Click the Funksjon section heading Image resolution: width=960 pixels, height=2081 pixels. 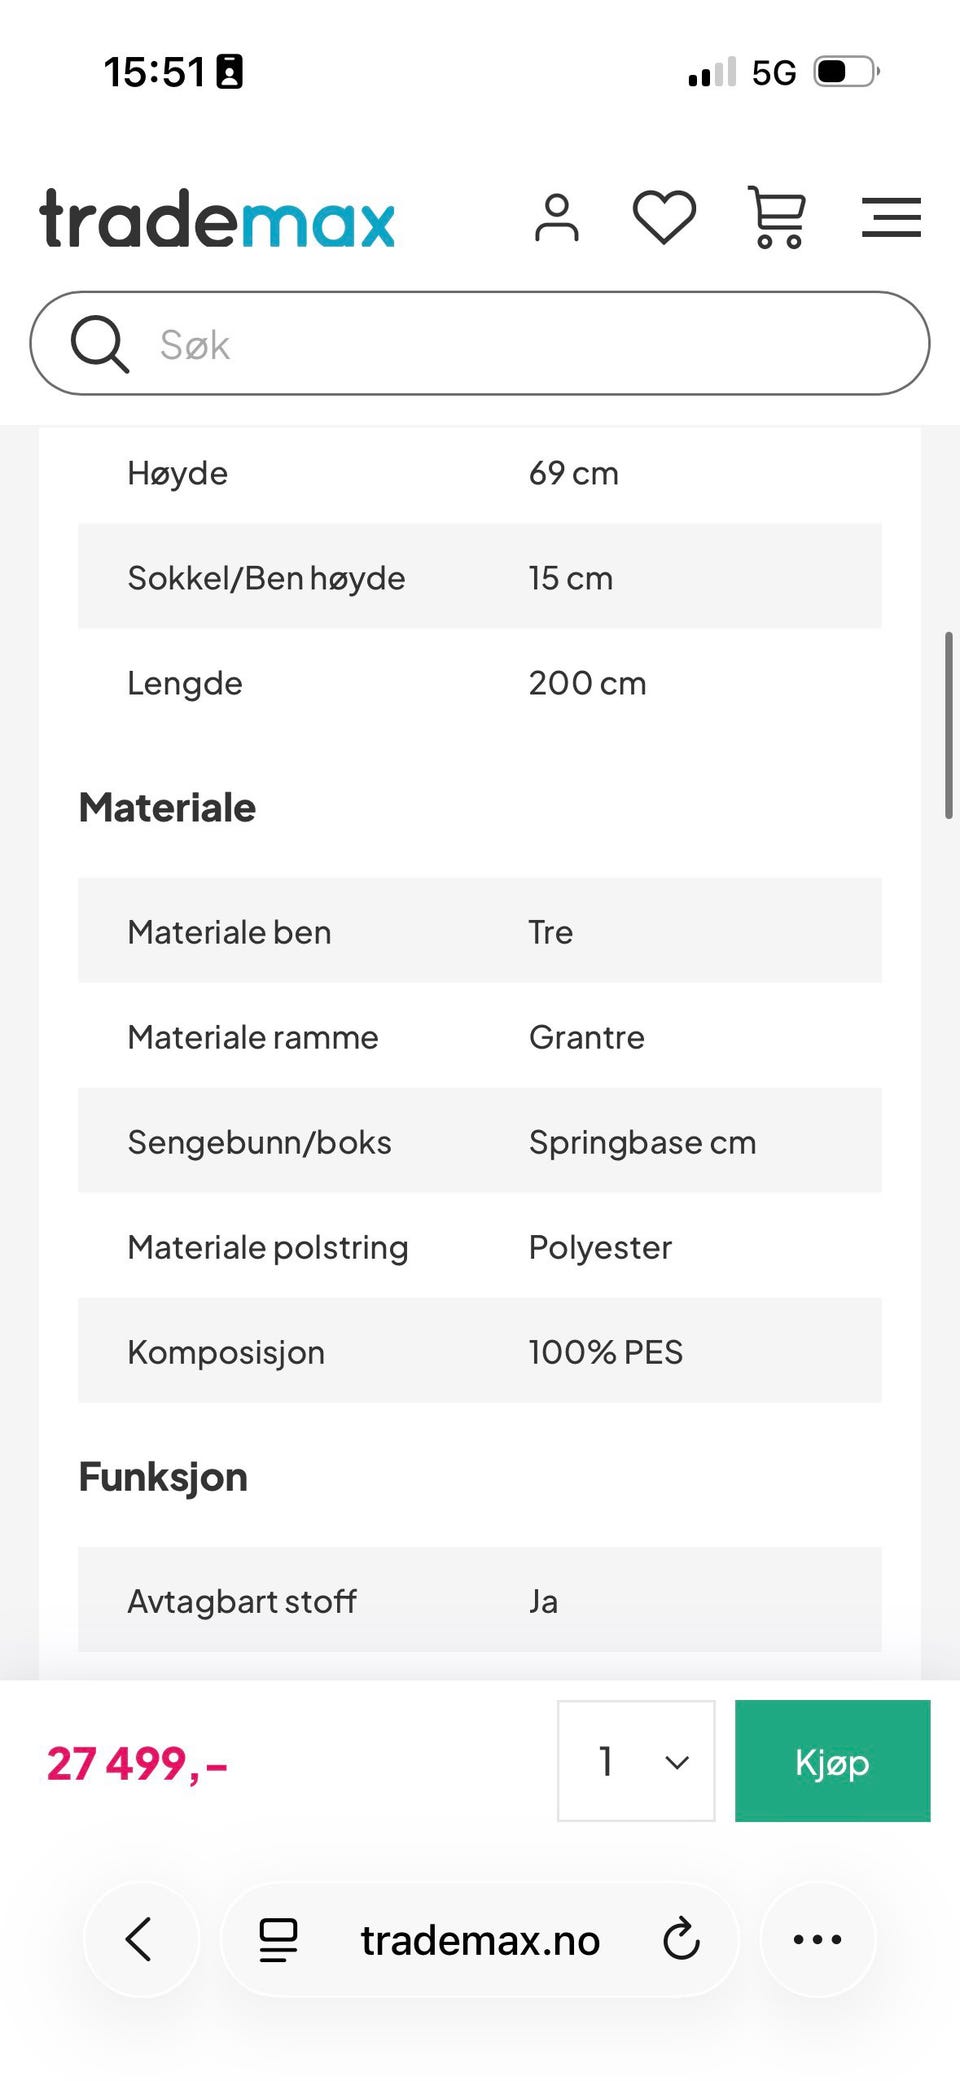(163, 1475)
